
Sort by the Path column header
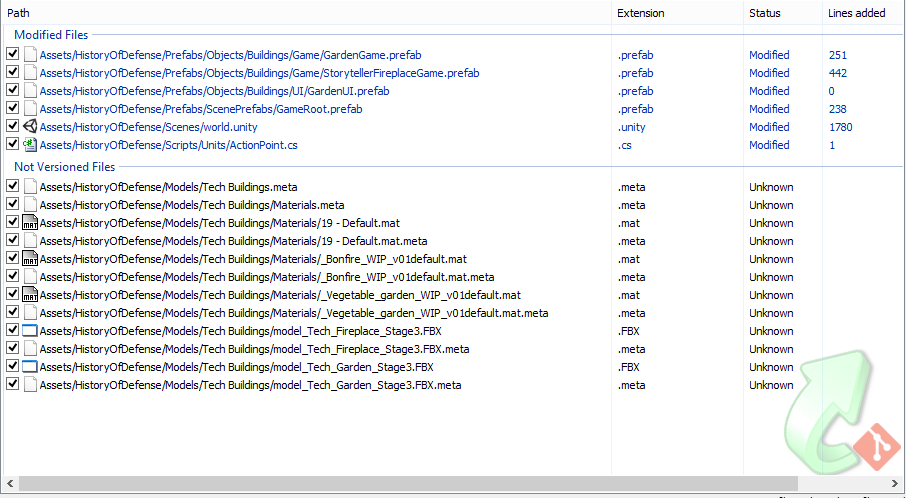pyautogui.click(x=300, y=13)
